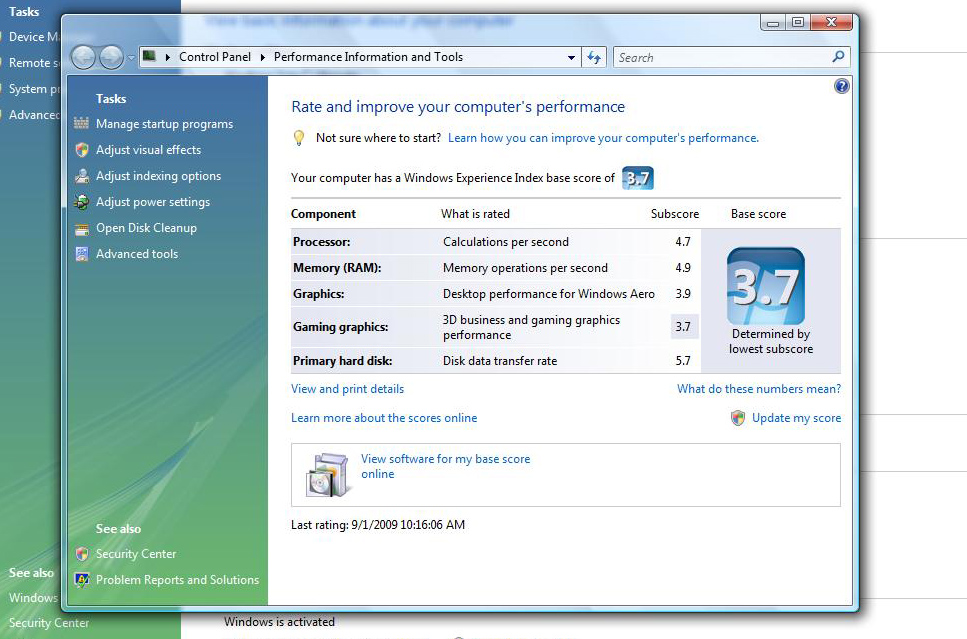The height and width of the screenshot is (639, 967).
Task: Click the Forward arrow button
Action: coord(111,58)
